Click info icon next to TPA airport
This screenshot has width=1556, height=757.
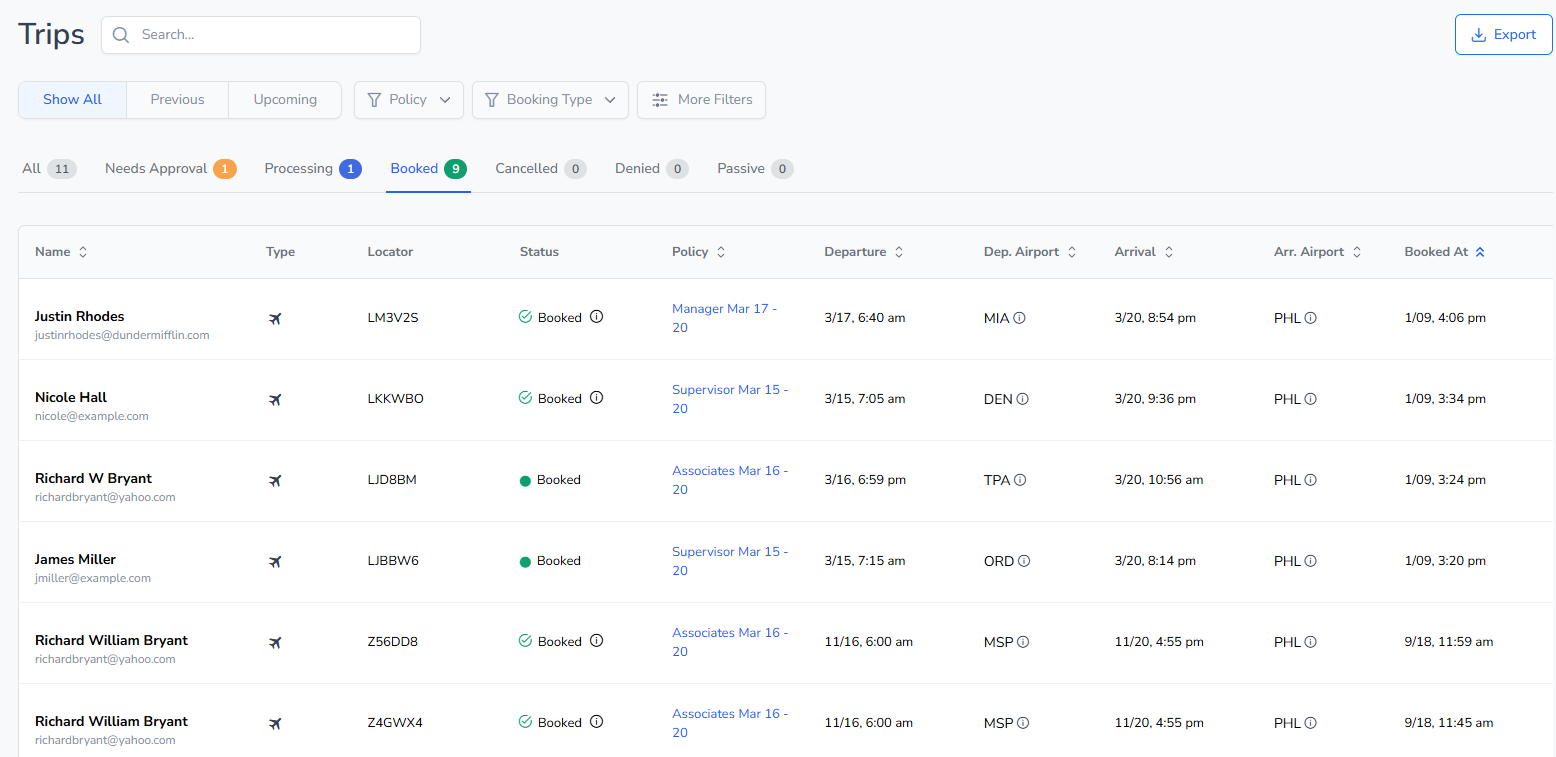pos(1020,480)
